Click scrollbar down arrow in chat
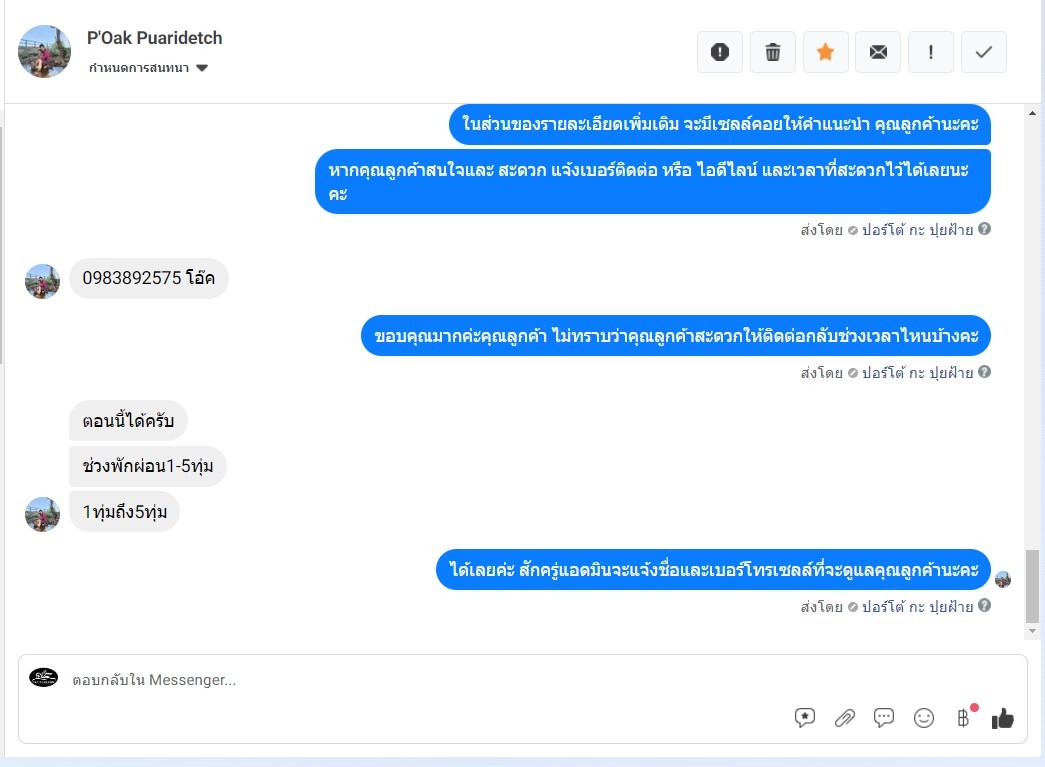This screenshot has height=767, width=1045. [1032, 630]
